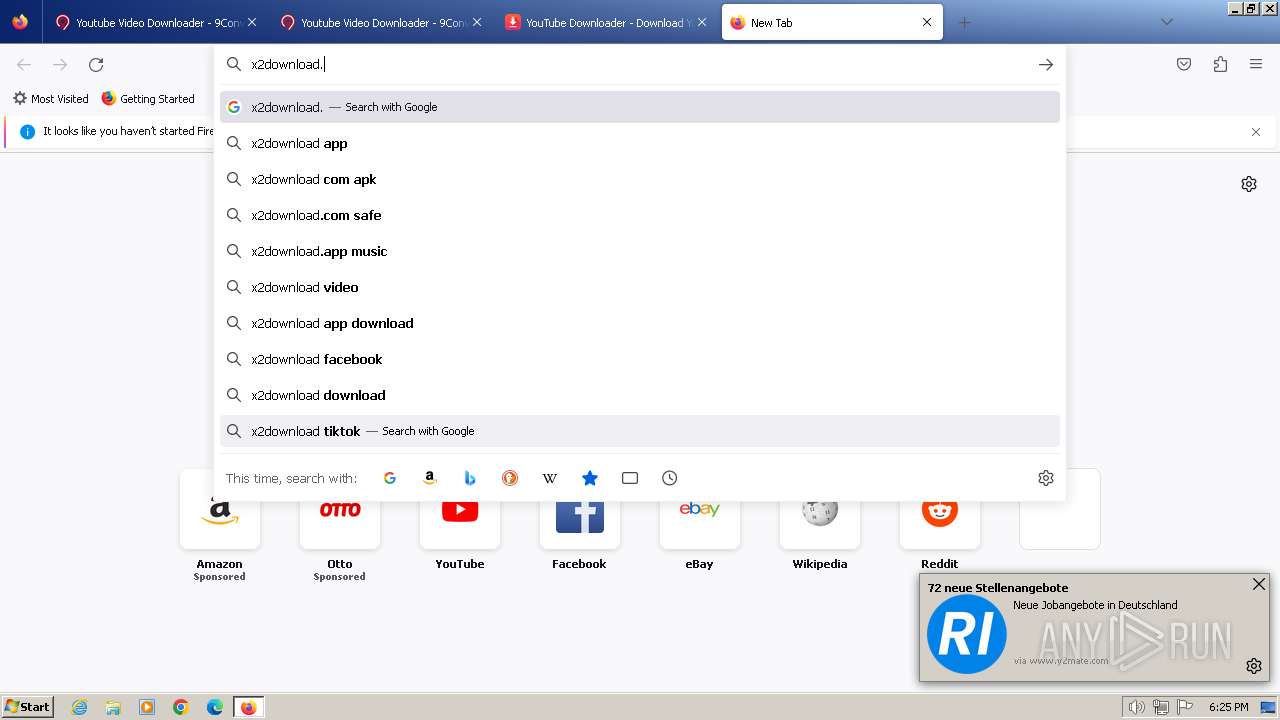This screenshot has height=720, width=1280.
Task: Open Save to Pocket icon
Action: 1184,64
